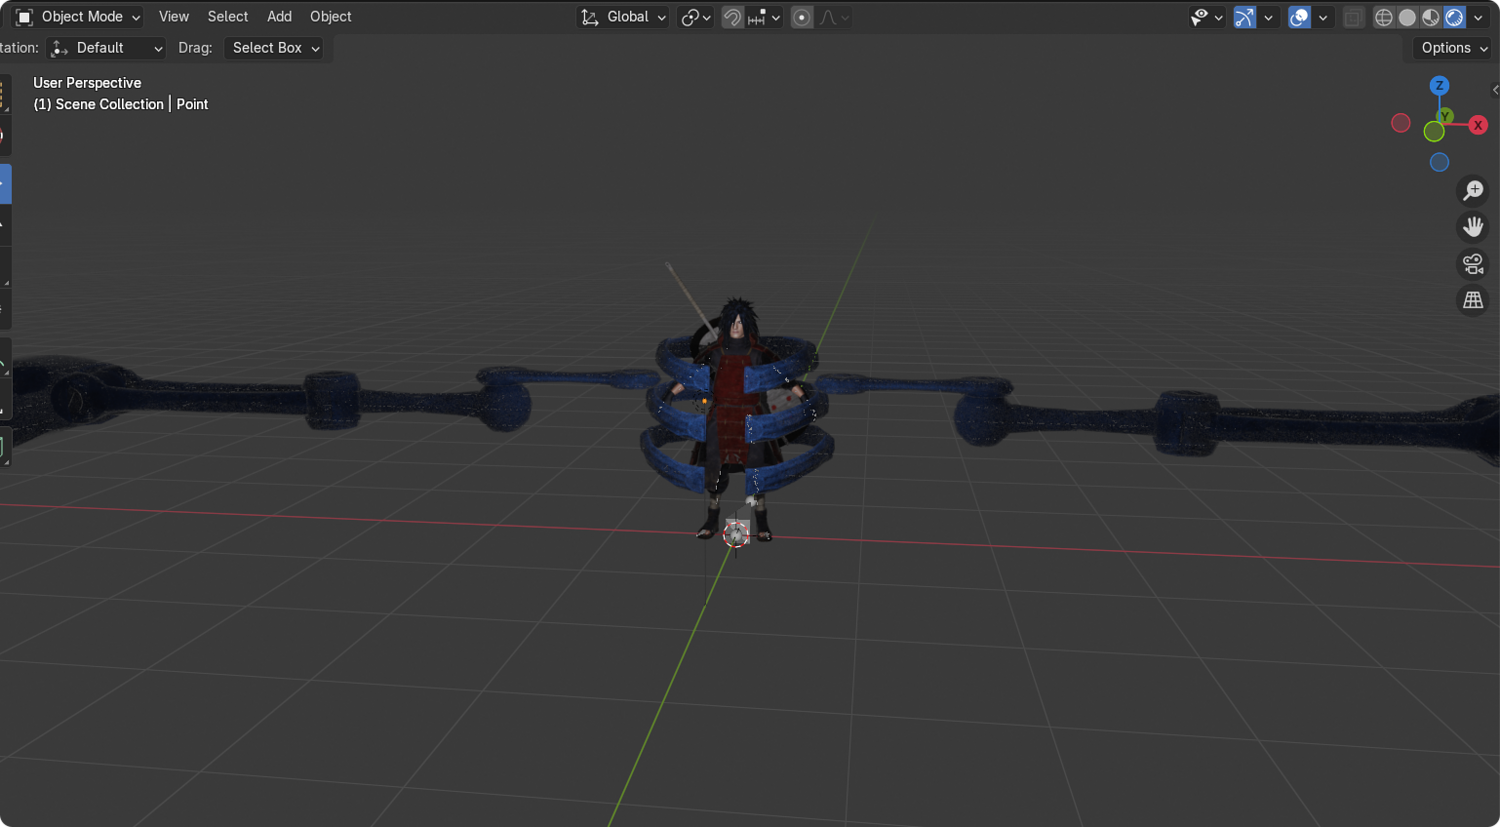Screen dimensions: 1500x827
Task: Click the 3D cursor at the character's feet
Action: [x=736, y=534]
